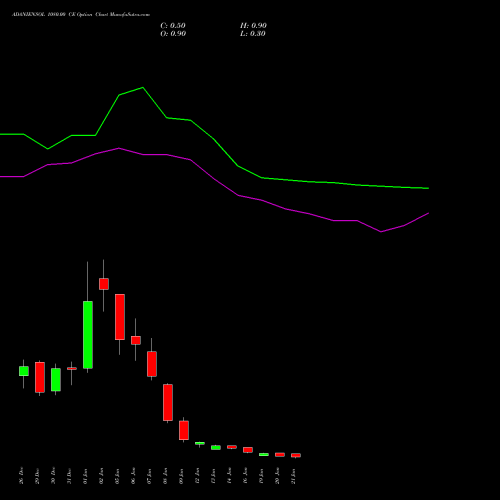Select the green candle for 26 Dec
Screen dimensions: 500x500
[x=24, y=371]
